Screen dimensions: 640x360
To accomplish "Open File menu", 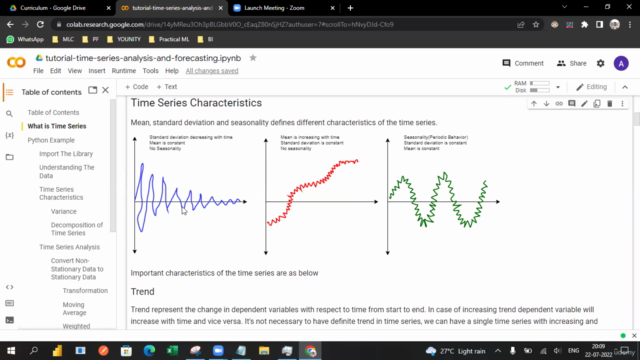I will 38,71.
